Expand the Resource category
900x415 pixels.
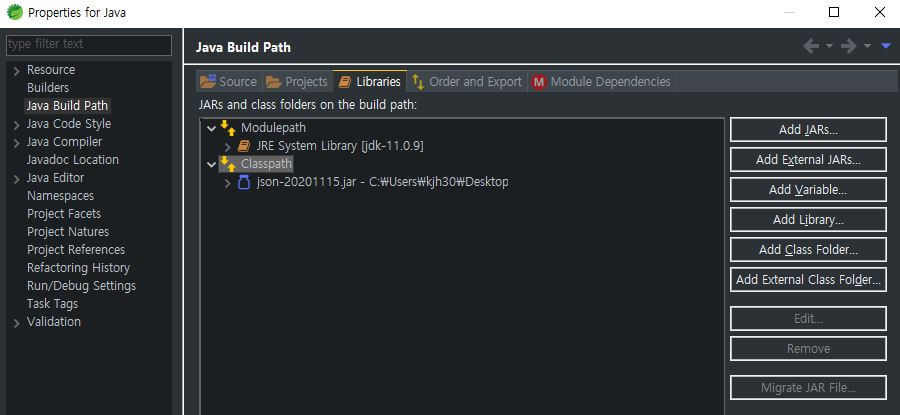click(17, 71)
